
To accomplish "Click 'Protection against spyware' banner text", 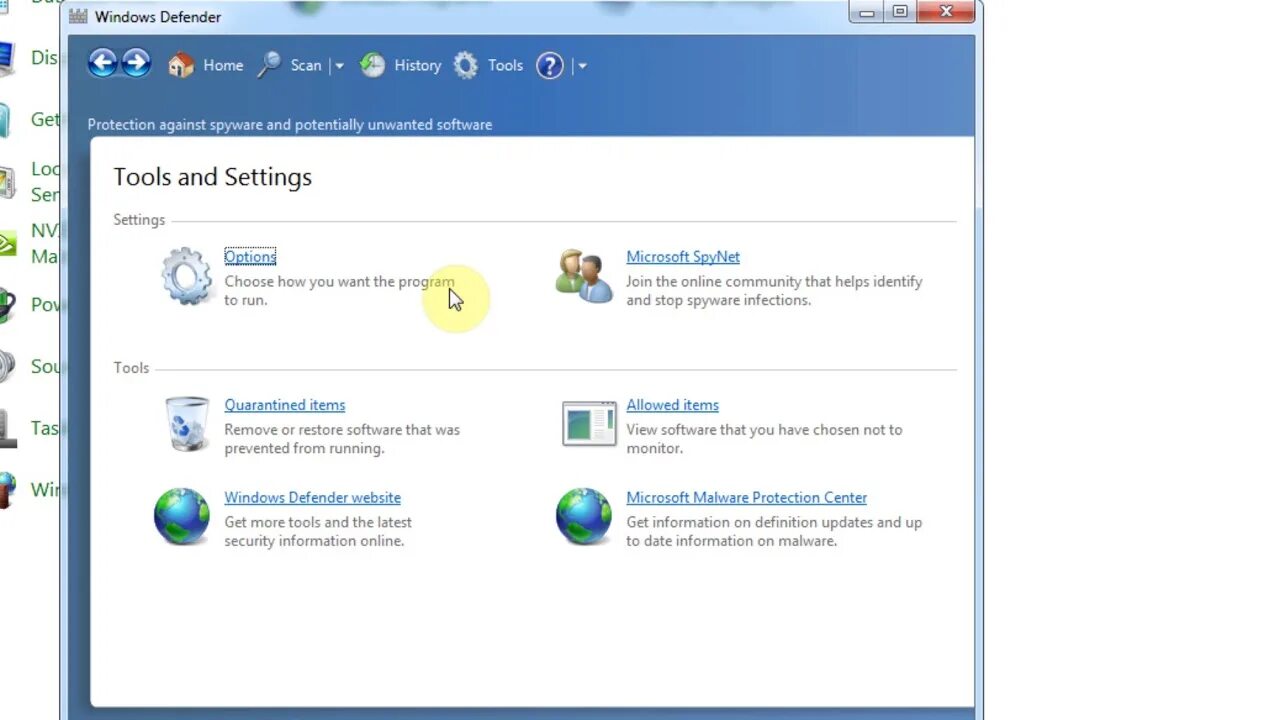I will coord(290,125).
